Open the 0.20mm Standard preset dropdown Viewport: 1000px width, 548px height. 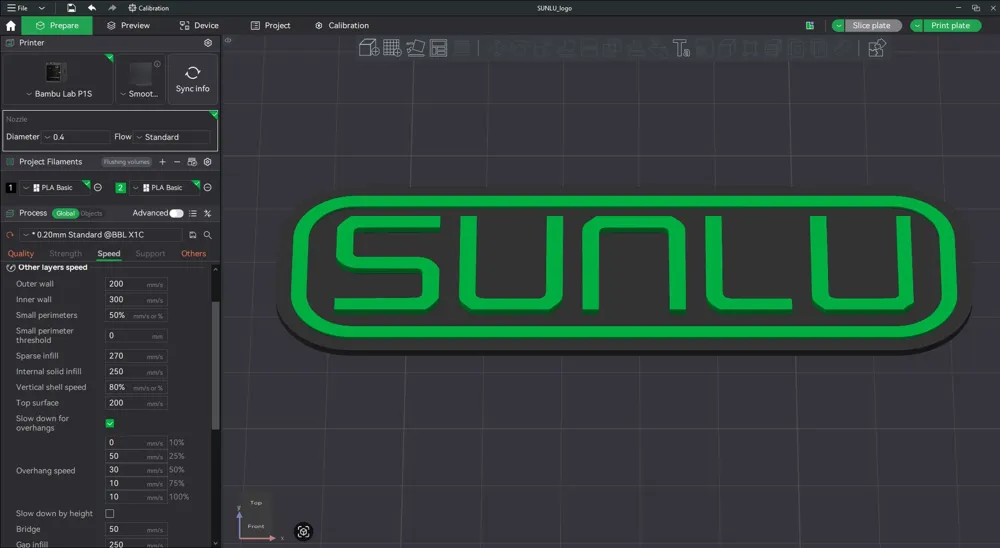(101, 235)
